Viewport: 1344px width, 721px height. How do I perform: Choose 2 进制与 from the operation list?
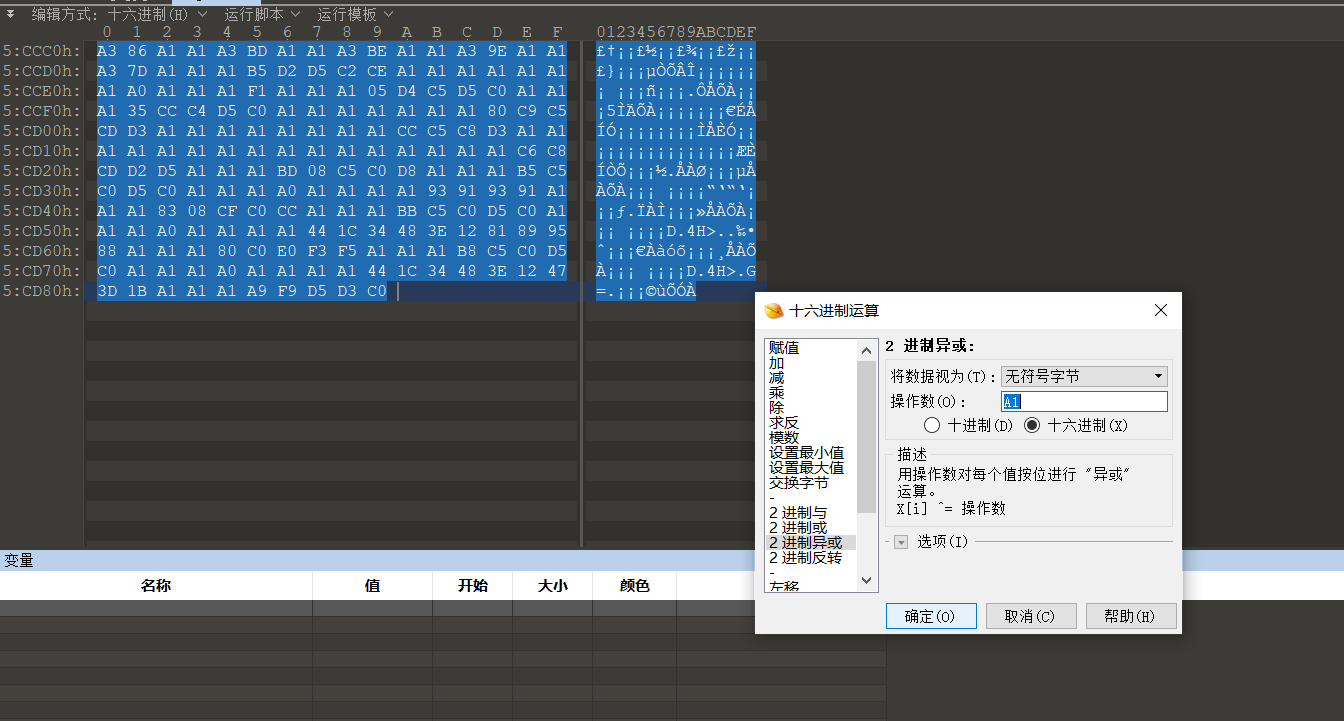coord(798,513)
